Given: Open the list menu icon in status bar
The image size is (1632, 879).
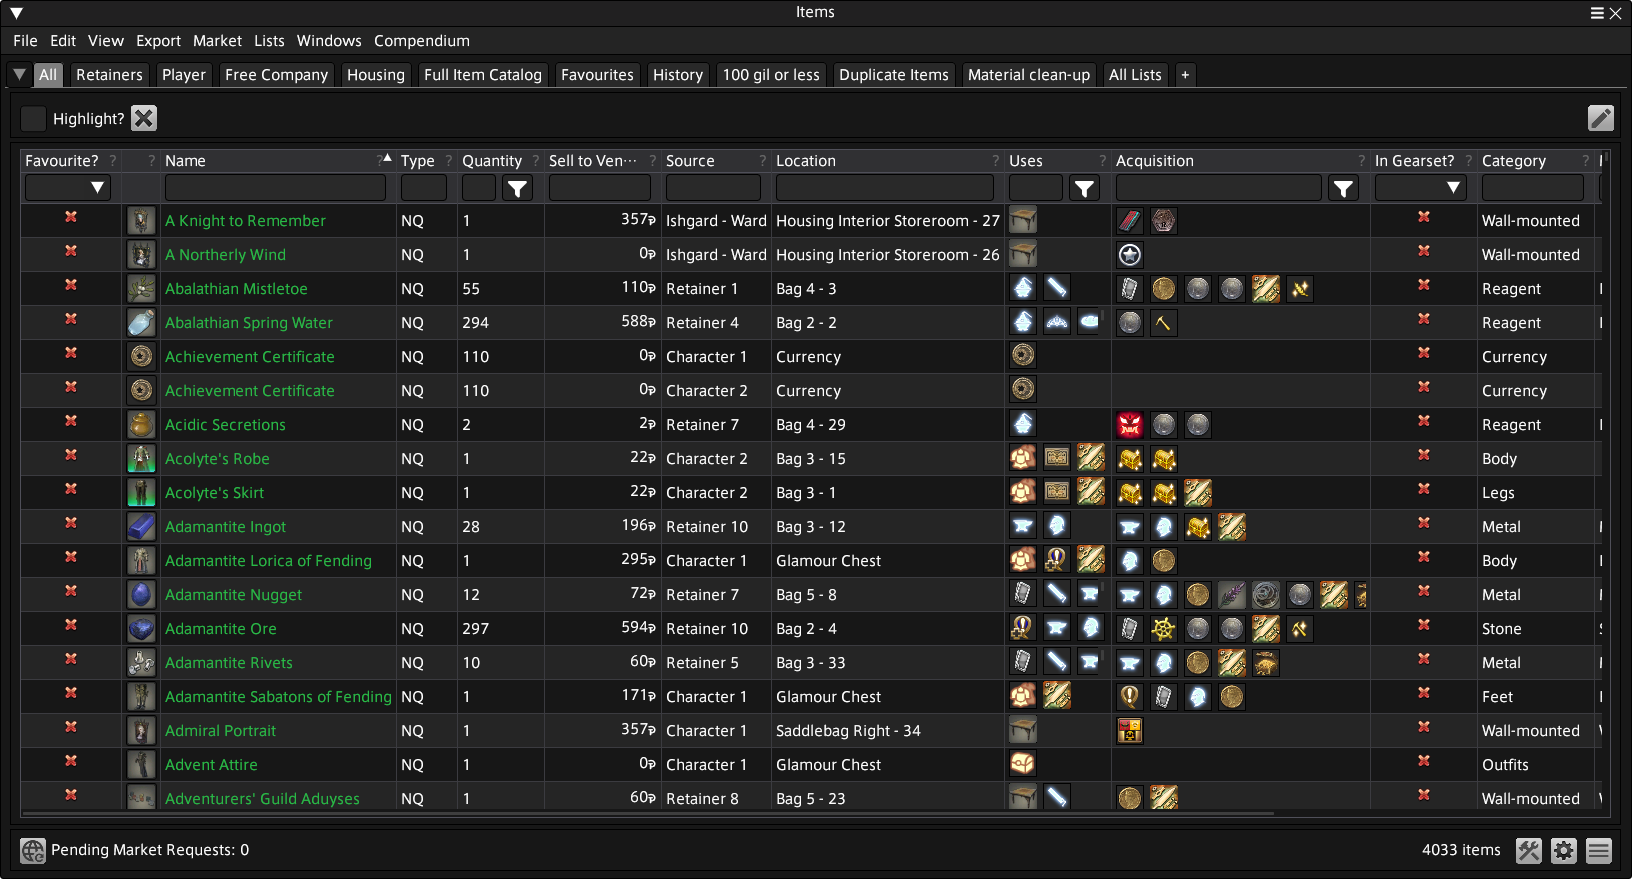Looking at the screenshot, I should (1599, 850).
